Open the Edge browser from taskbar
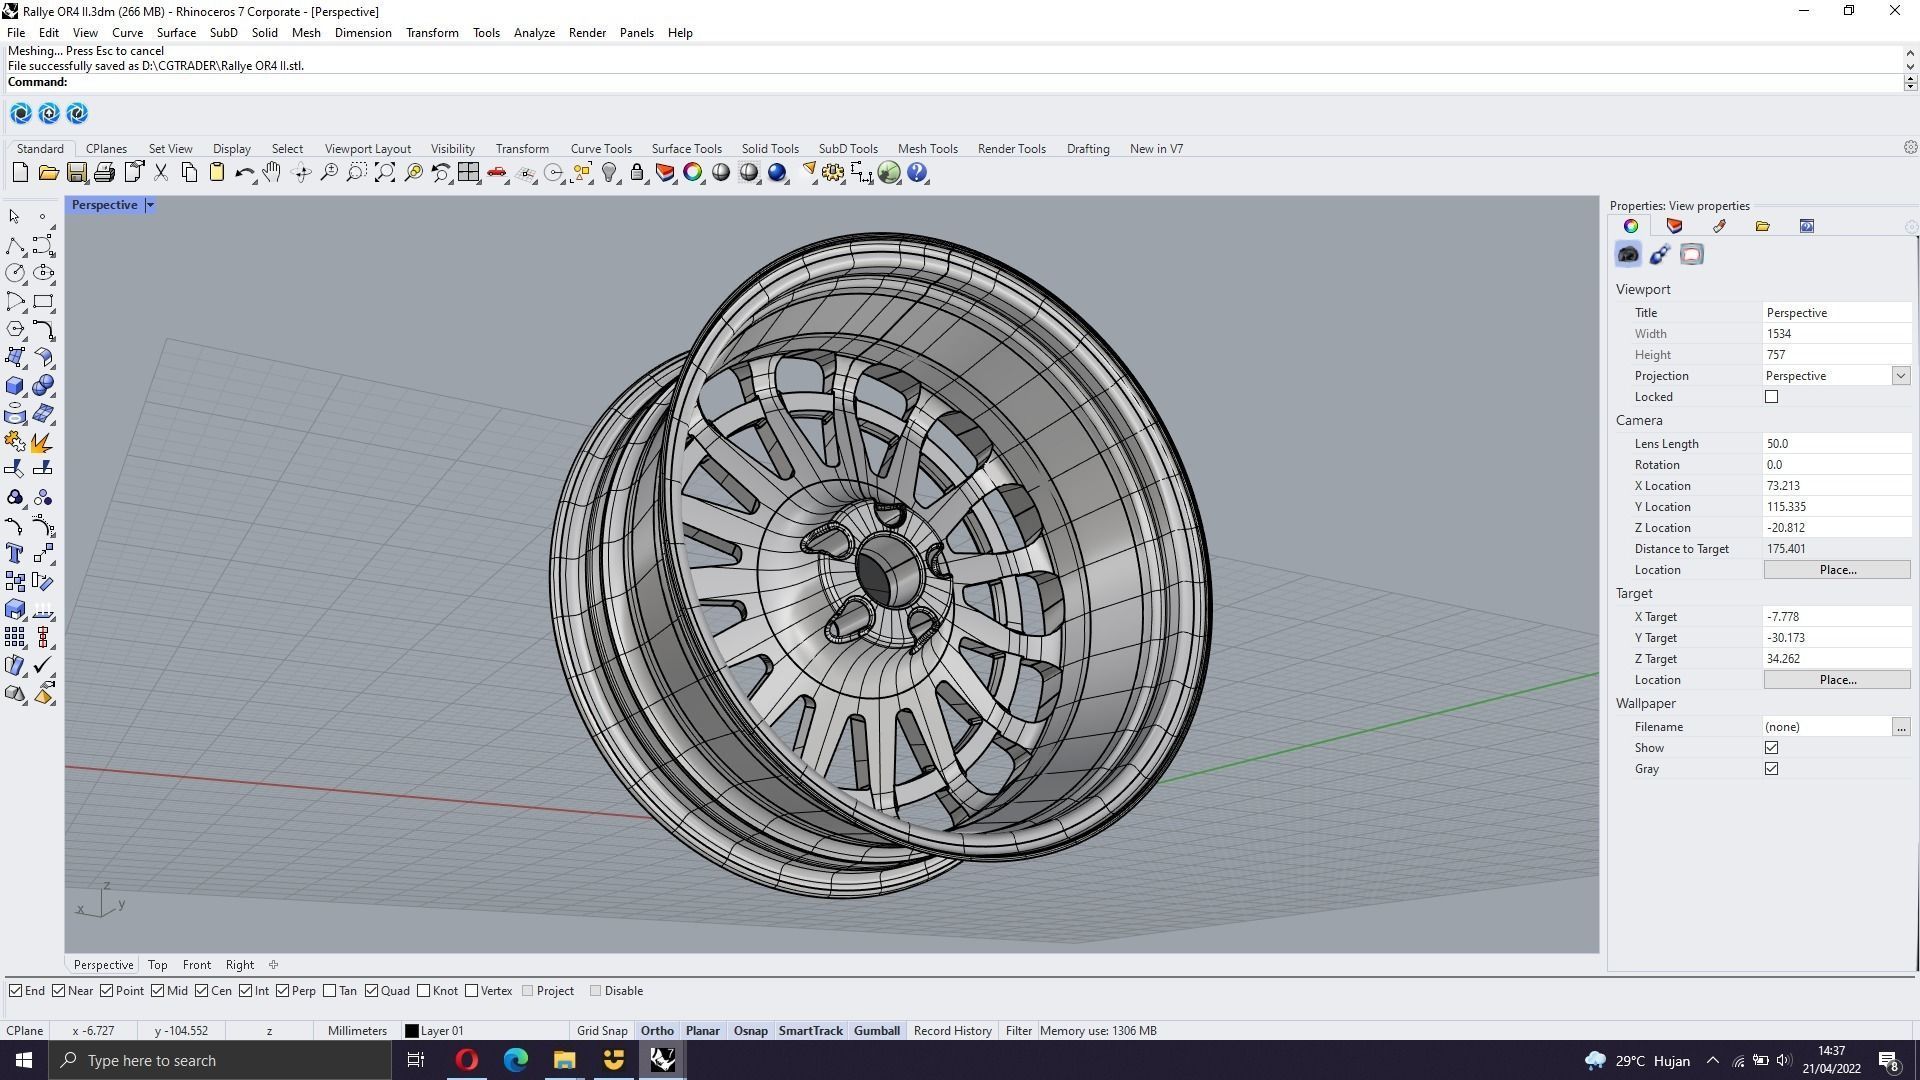1920x1080 pixels. pyautogui.click(x=515, y=1060)
